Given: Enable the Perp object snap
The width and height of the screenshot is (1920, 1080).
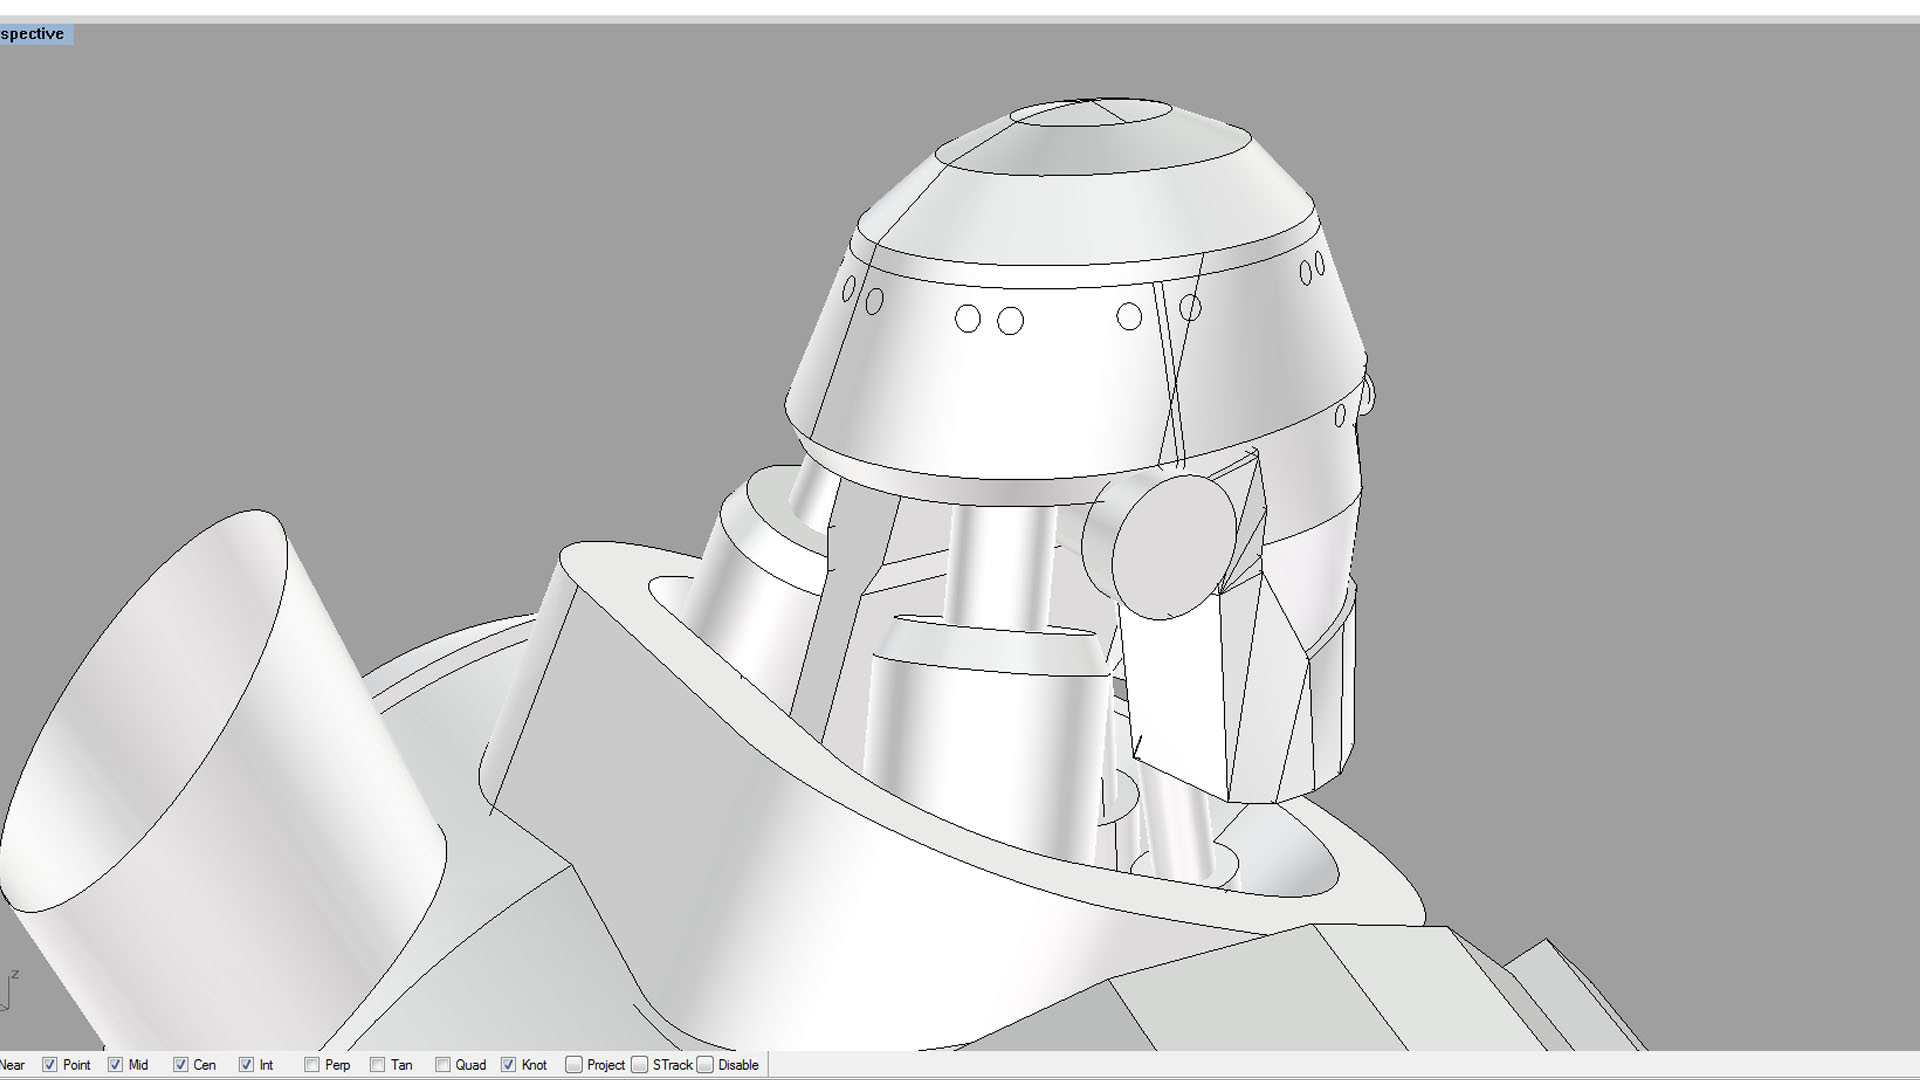Looking at the screenshot, I should 312,1065.
